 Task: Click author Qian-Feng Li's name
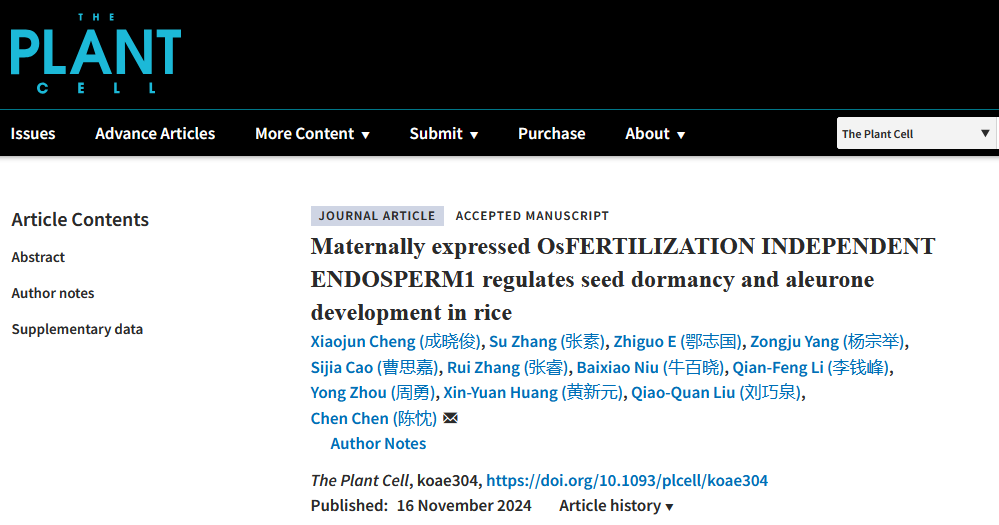(x=811, y=368)
